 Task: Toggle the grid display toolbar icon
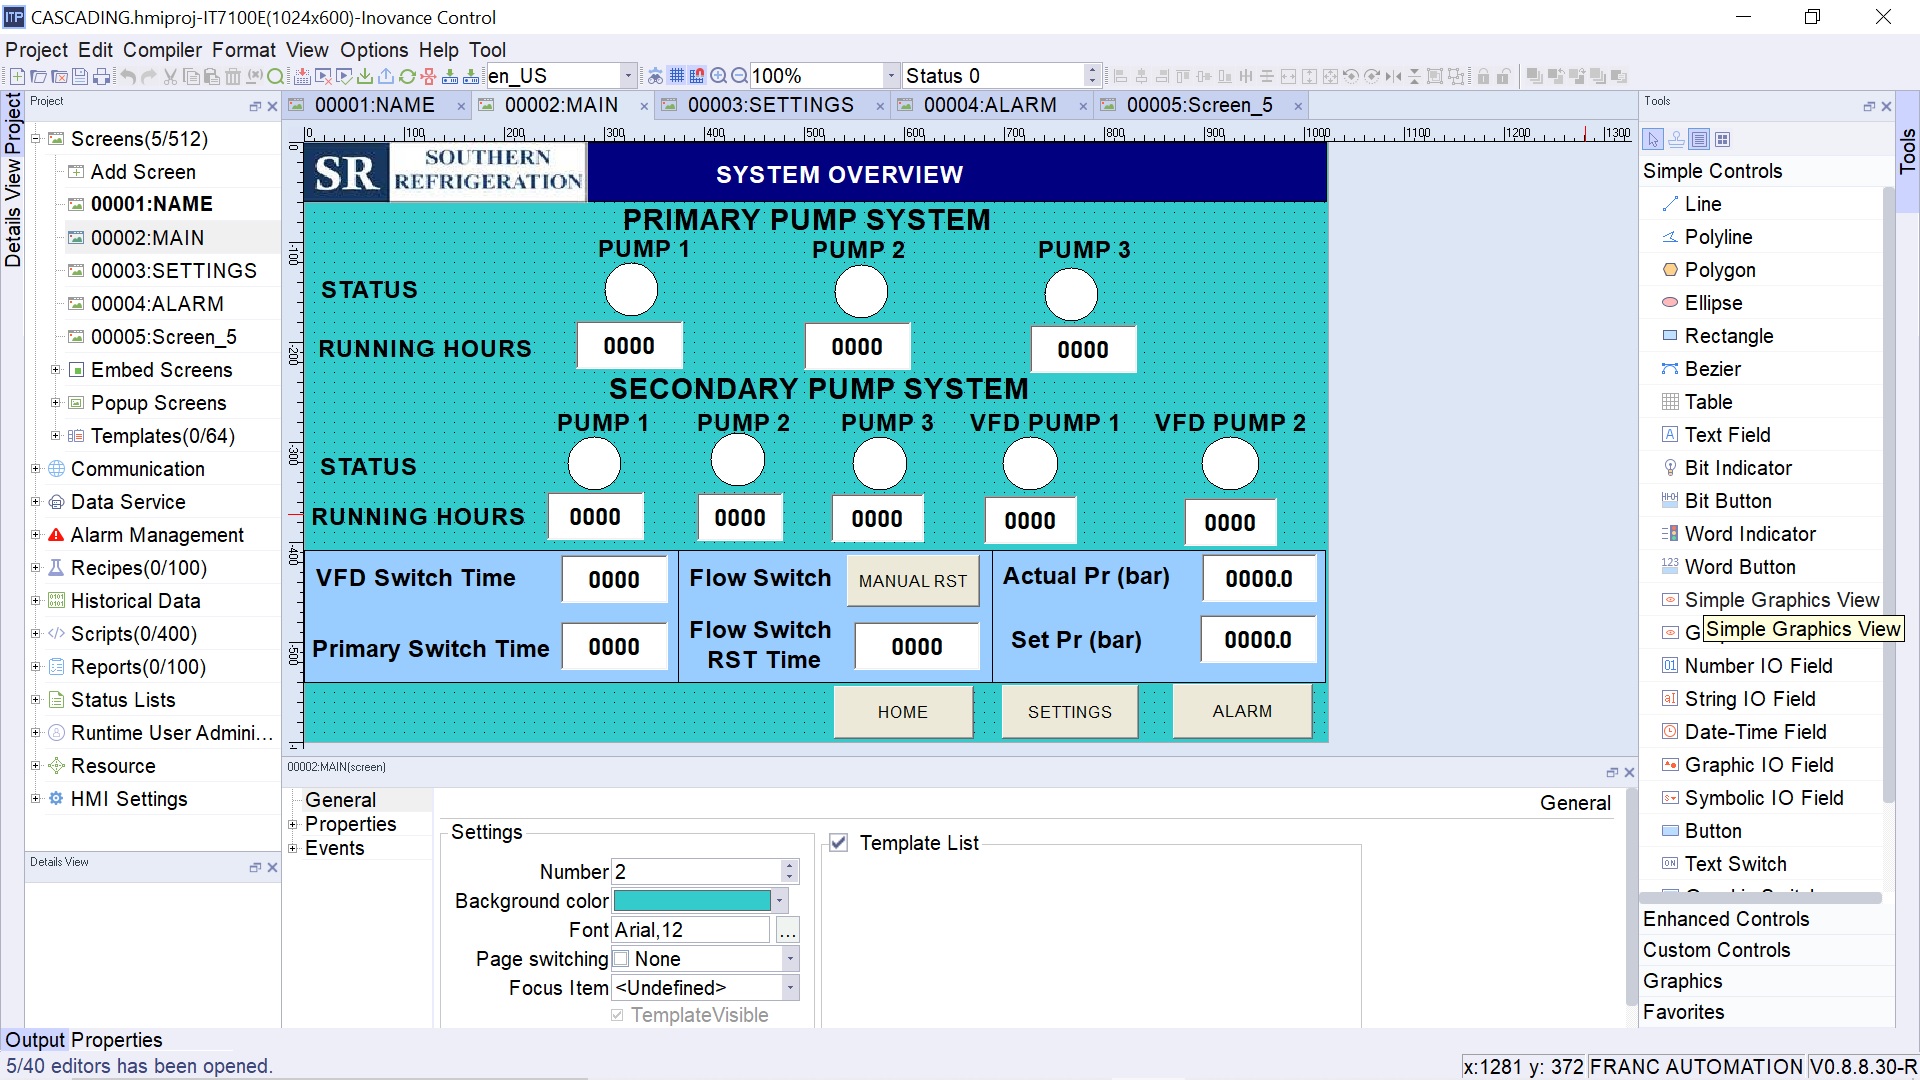(677, 76)
